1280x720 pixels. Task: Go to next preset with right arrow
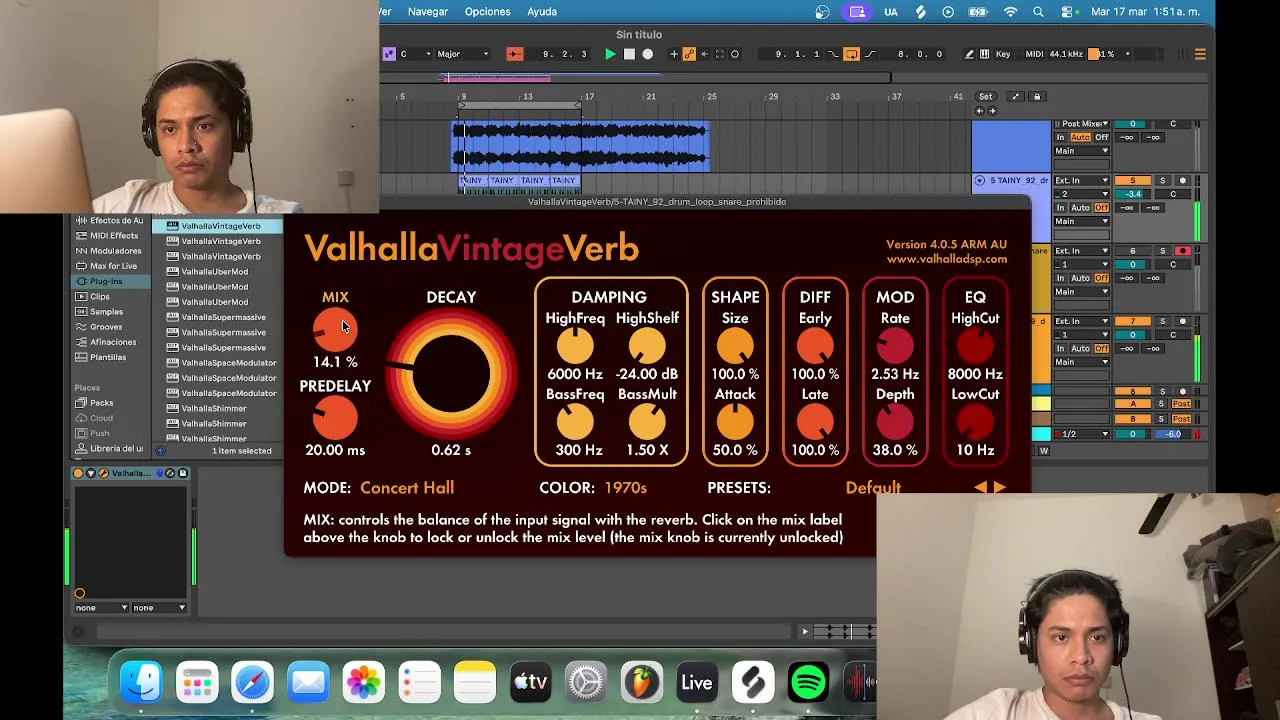point(999,487)
